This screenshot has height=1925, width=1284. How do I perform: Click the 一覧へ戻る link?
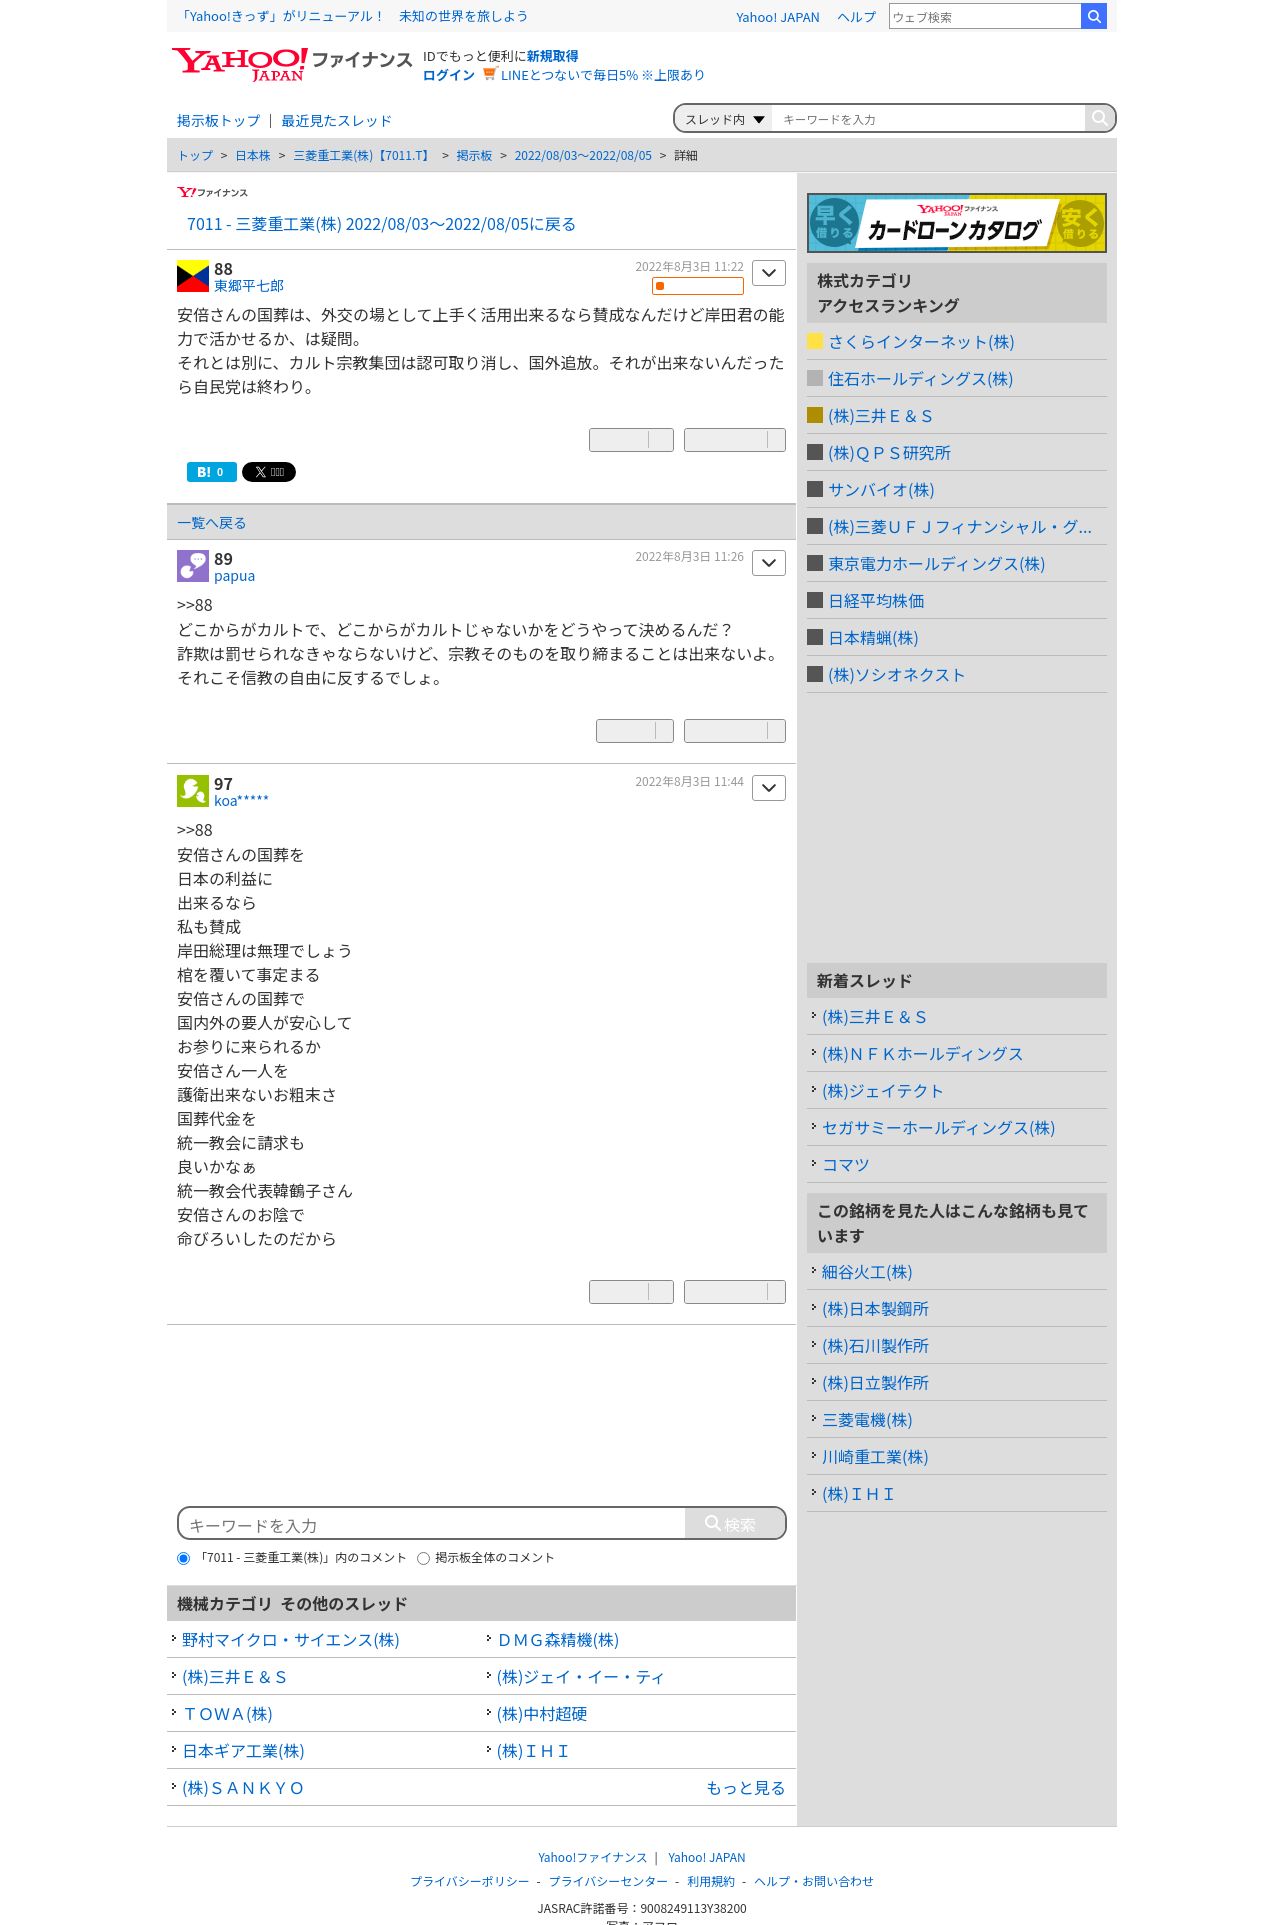coord(211,523)
